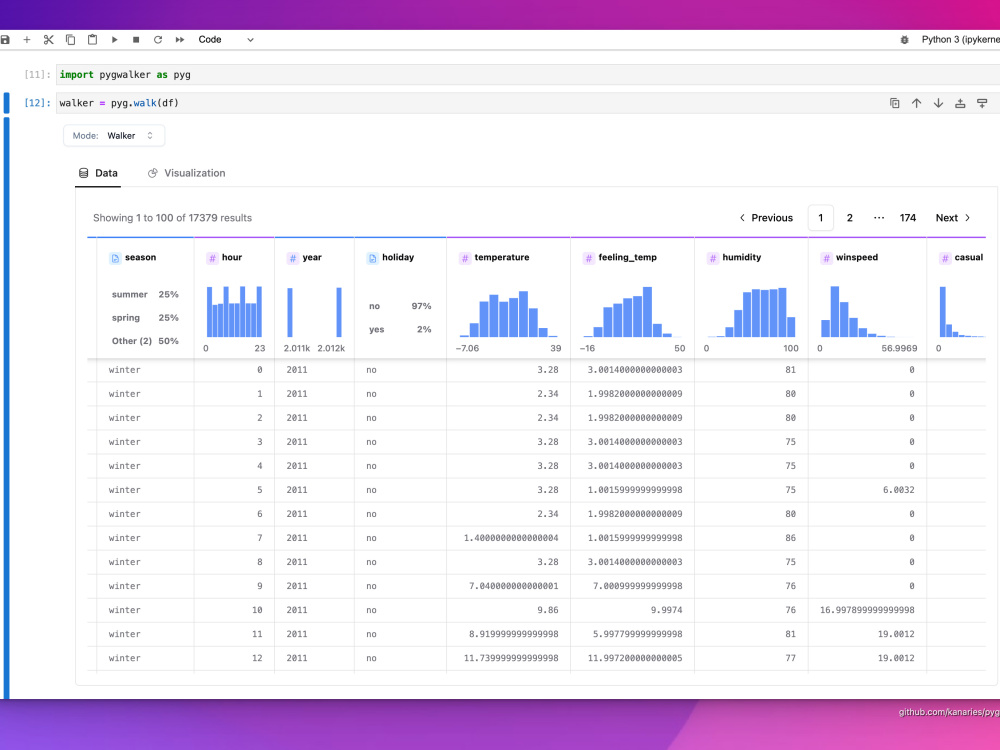Go to the Previous page

click(766, 217)
